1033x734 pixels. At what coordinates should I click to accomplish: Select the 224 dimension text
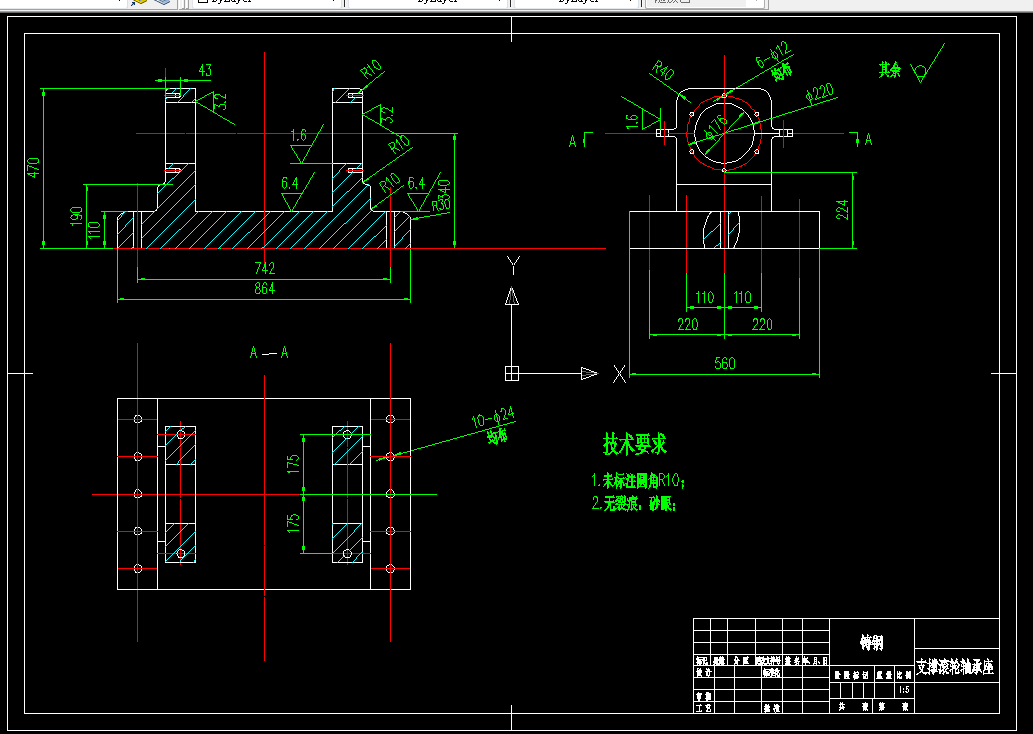[843, 210]
